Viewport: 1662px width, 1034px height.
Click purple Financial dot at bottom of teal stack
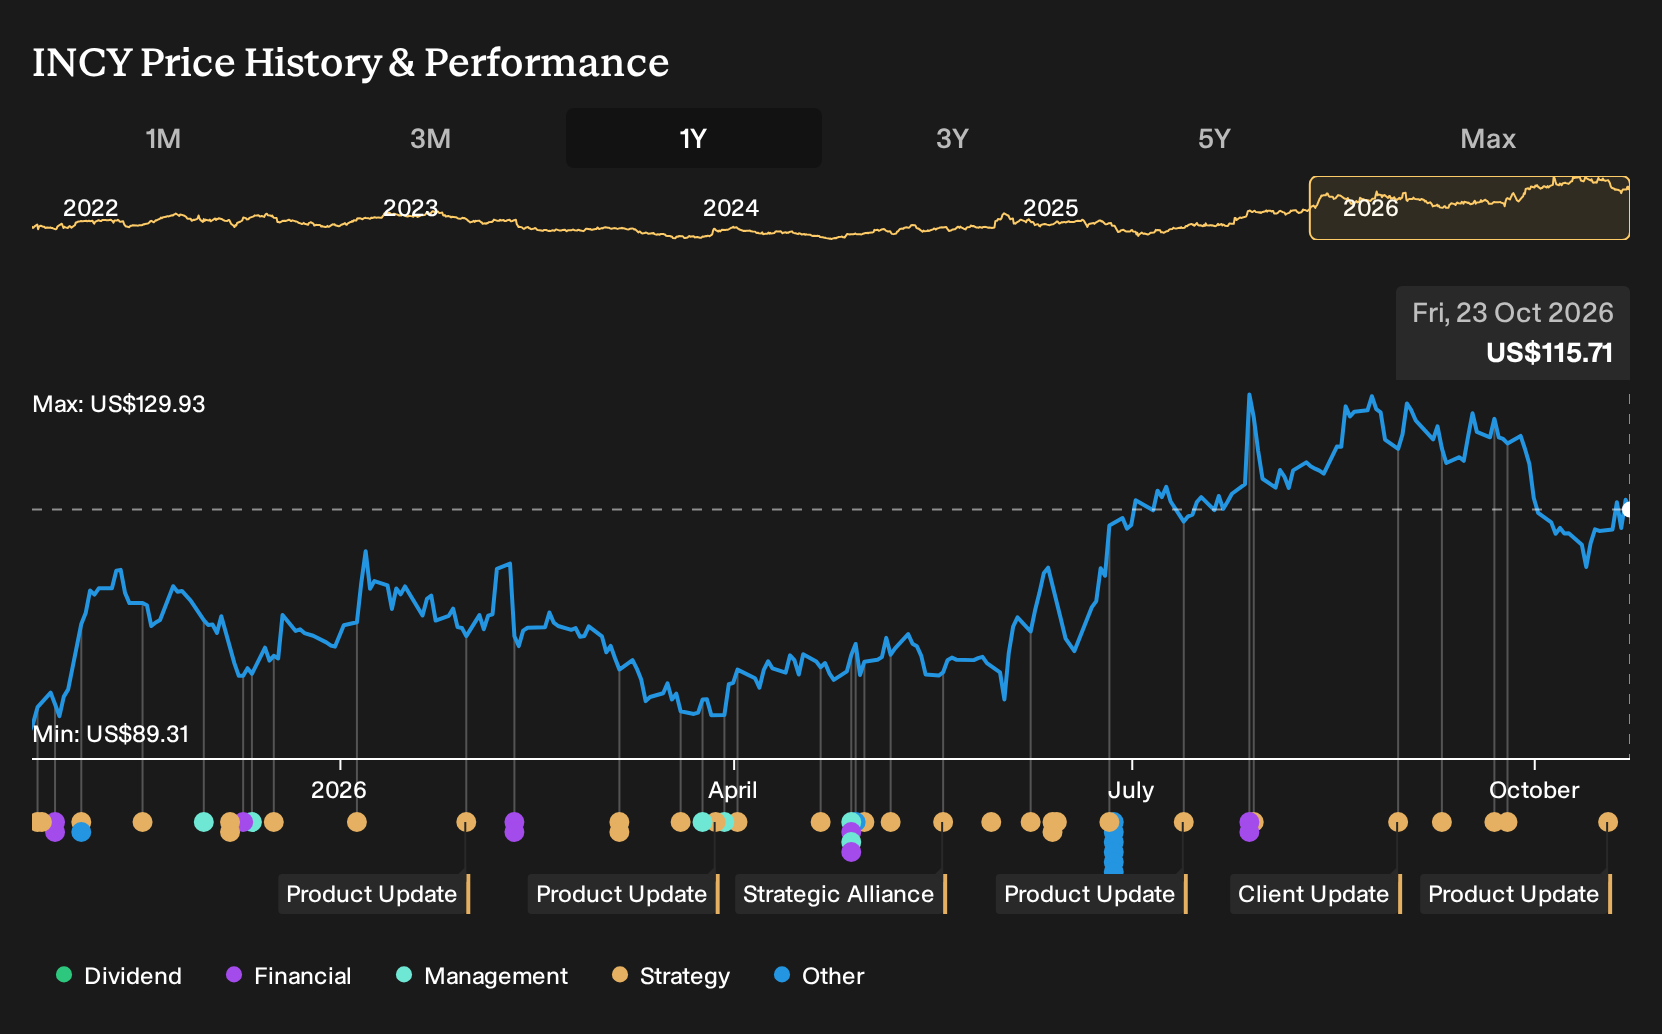[851, 852]
